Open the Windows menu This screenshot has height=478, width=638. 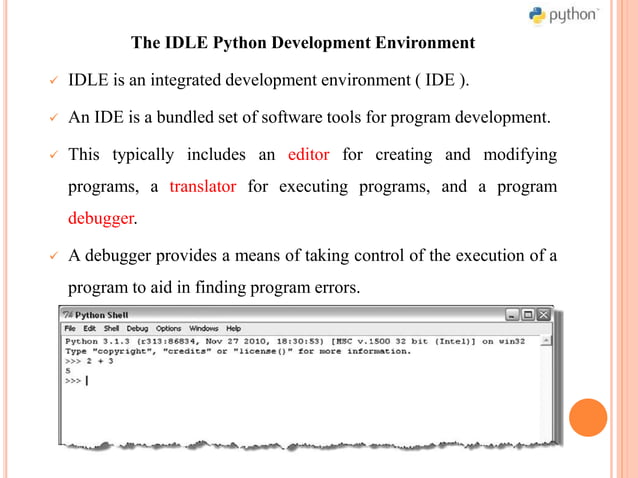(x=203, y=328)
